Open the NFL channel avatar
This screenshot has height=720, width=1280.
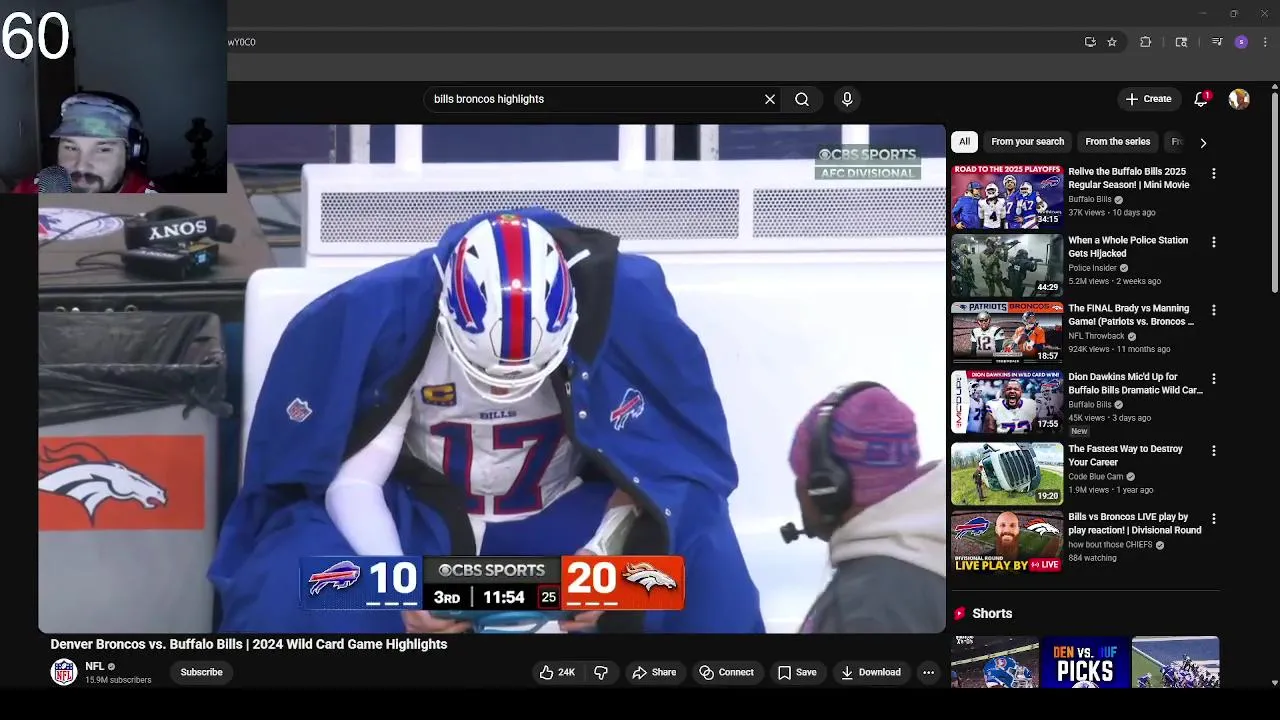click(x=64, y=672)
